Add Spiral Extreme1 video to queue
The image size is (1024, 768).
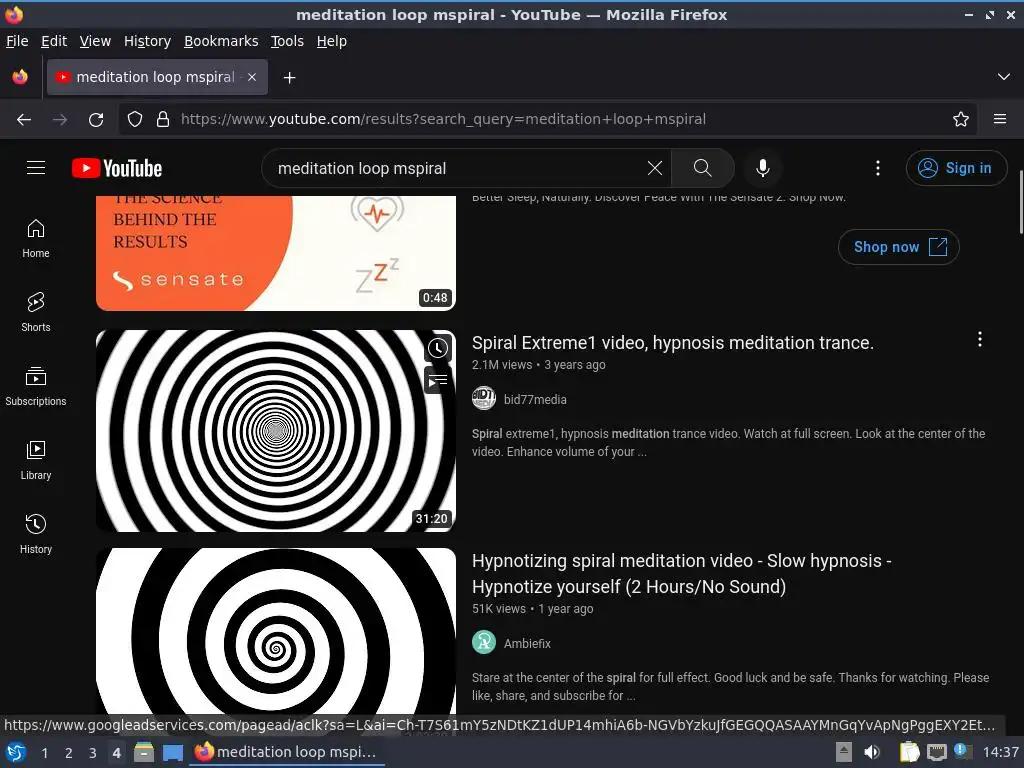pyautogui.click(x=438, y=380)
